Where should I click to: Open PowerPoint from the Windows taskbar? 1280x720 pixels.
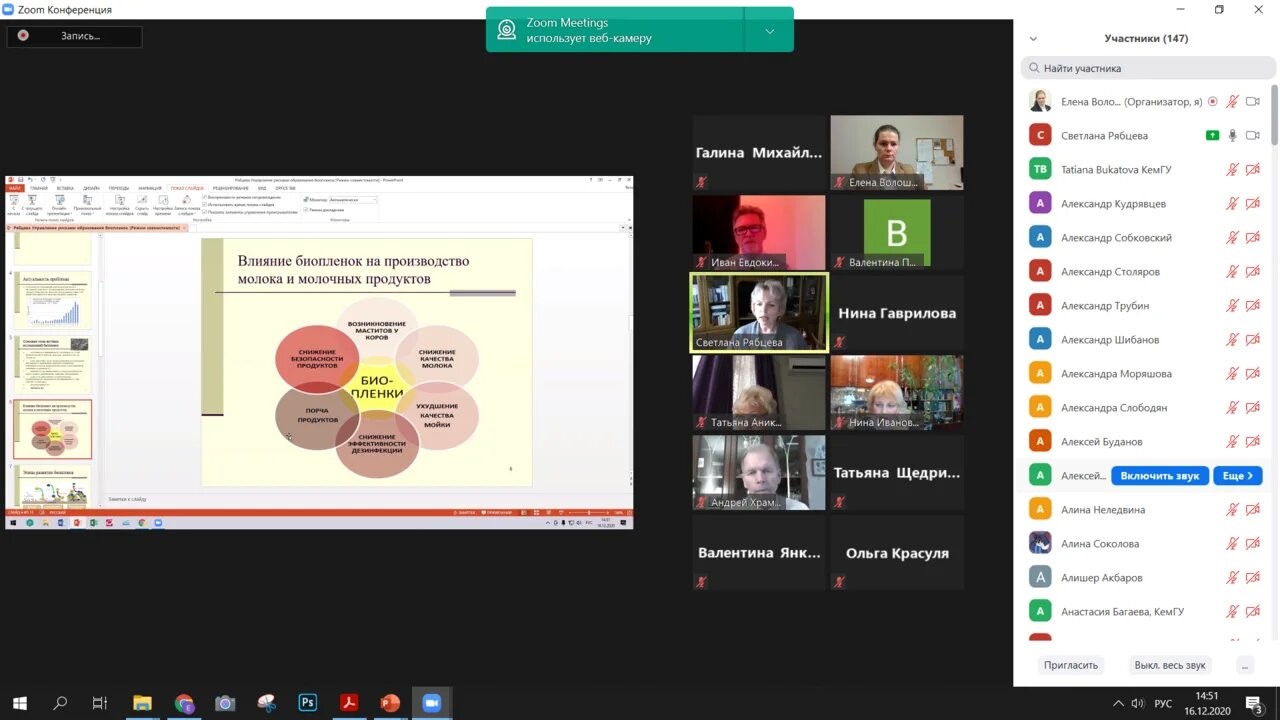pyautogui.click(x=390, y=703)
